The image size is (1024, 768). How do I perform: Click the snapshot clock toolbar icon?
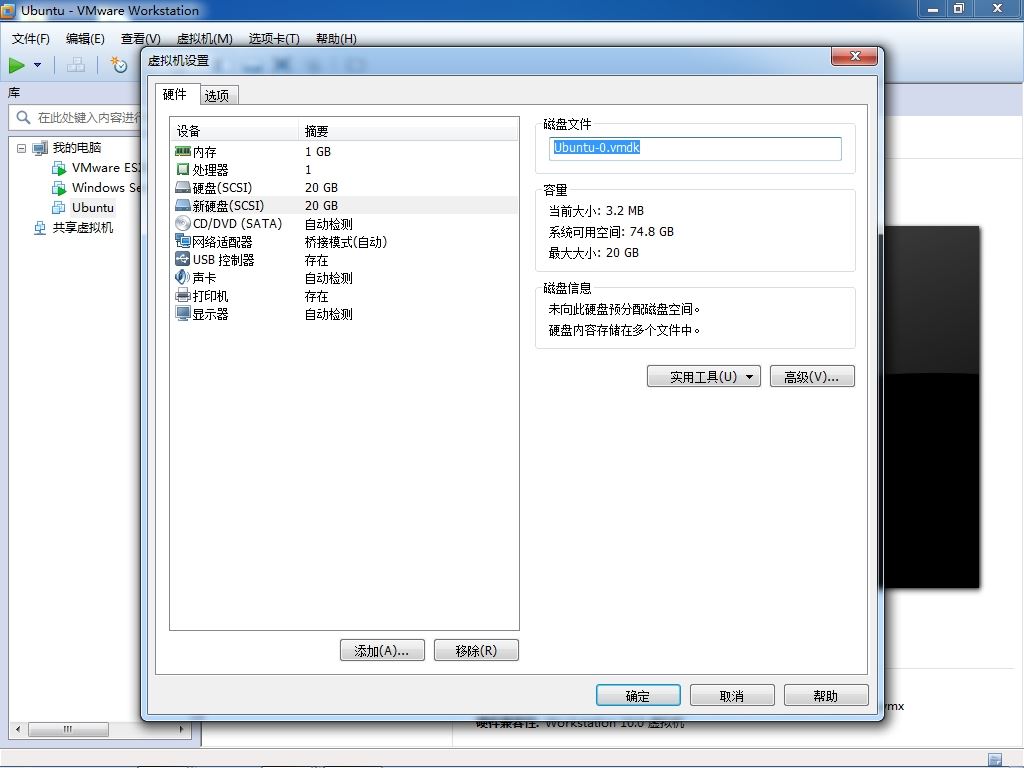tap(119, 65)
